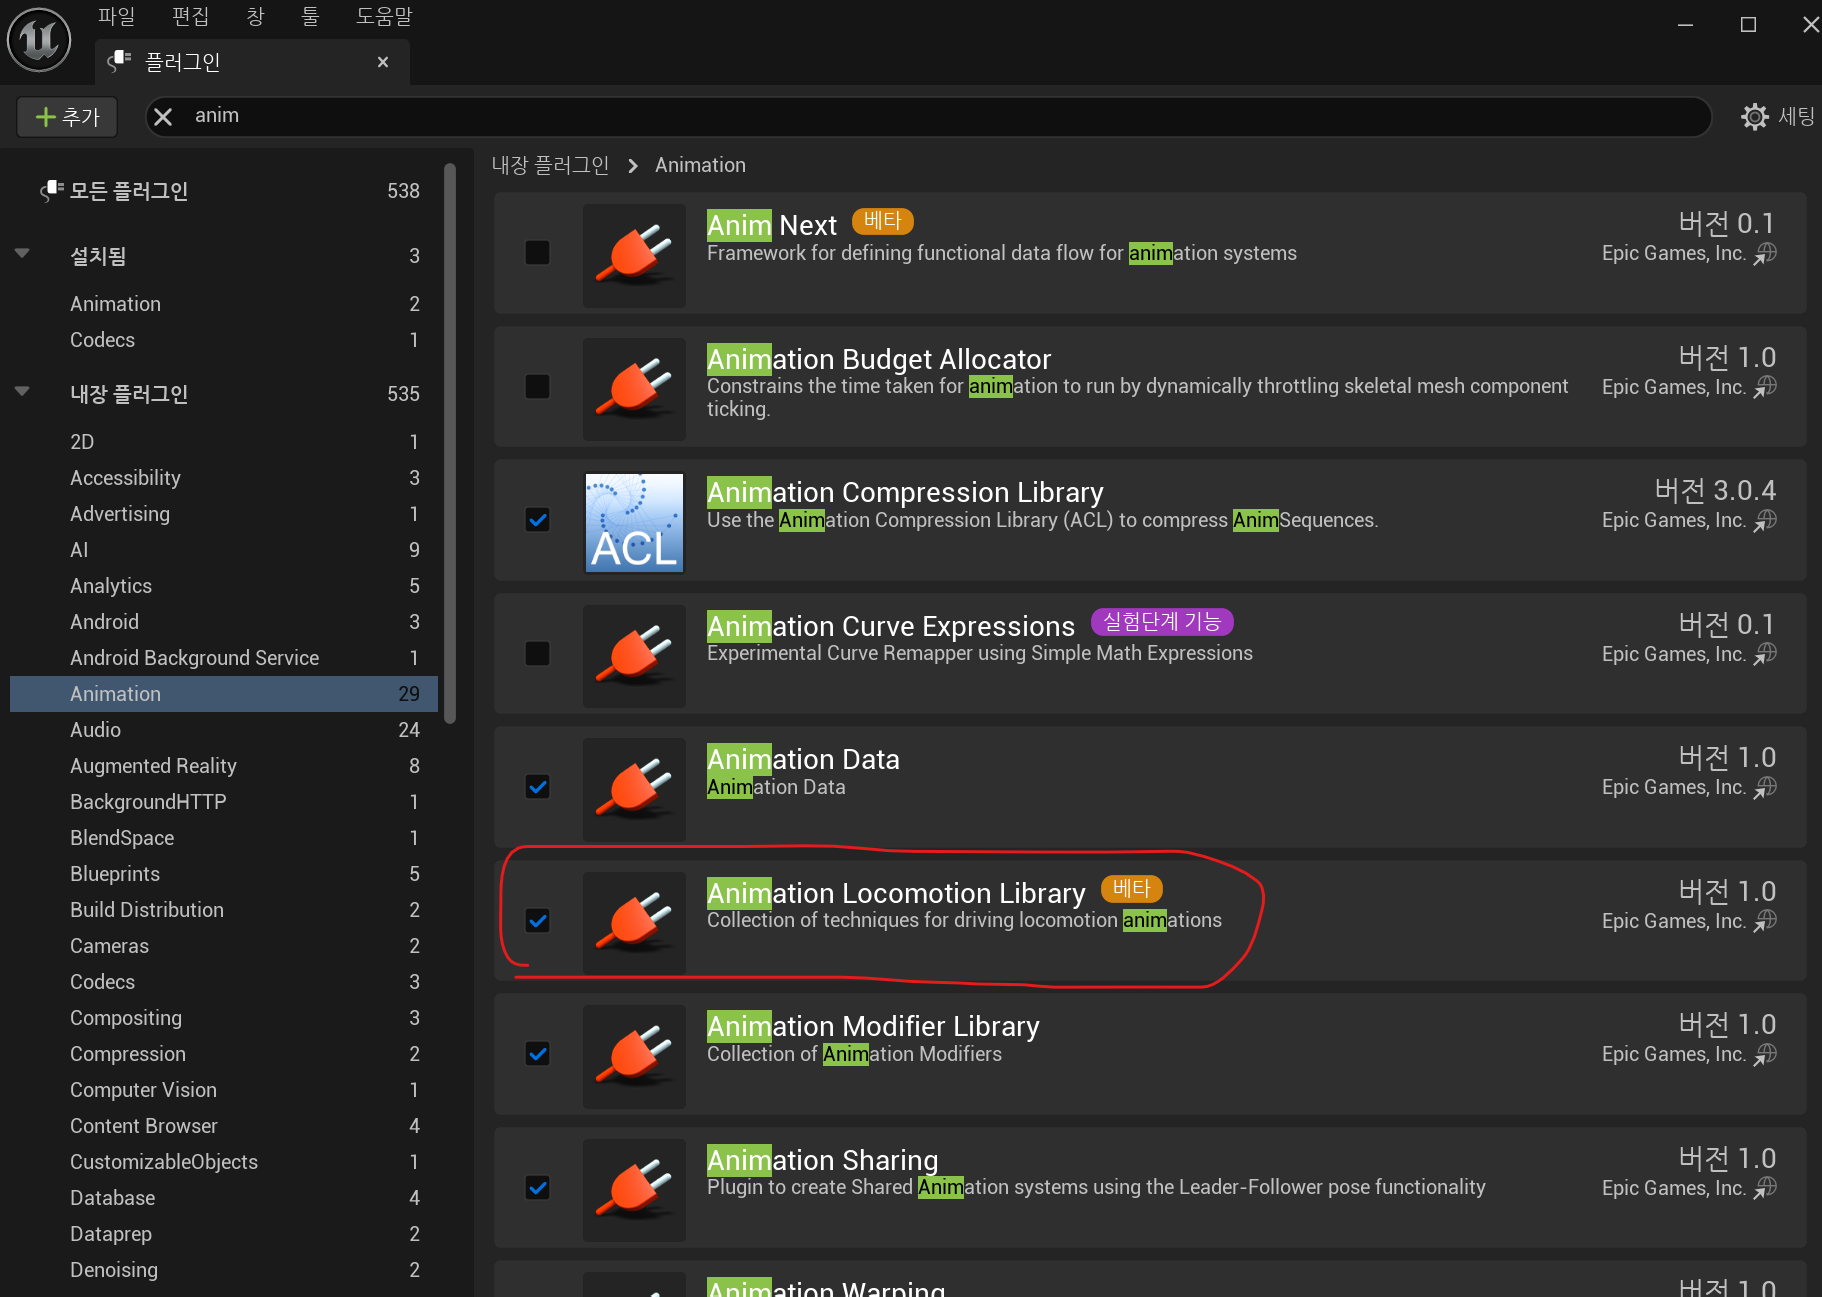
Task: Click the plug icon on the 플러그인 tab
Action: pyautogui.click(x=120, y=61)
